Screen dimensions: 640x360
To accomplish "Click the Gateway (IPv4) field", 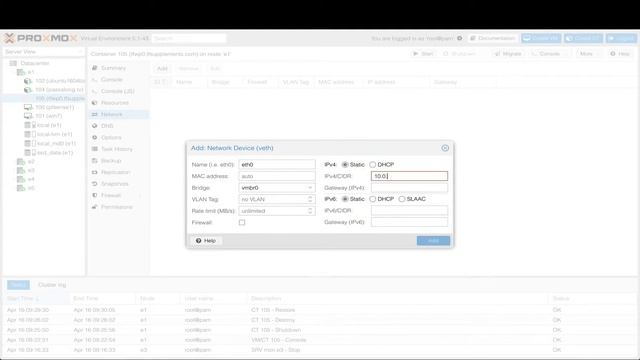I will 409,188.
